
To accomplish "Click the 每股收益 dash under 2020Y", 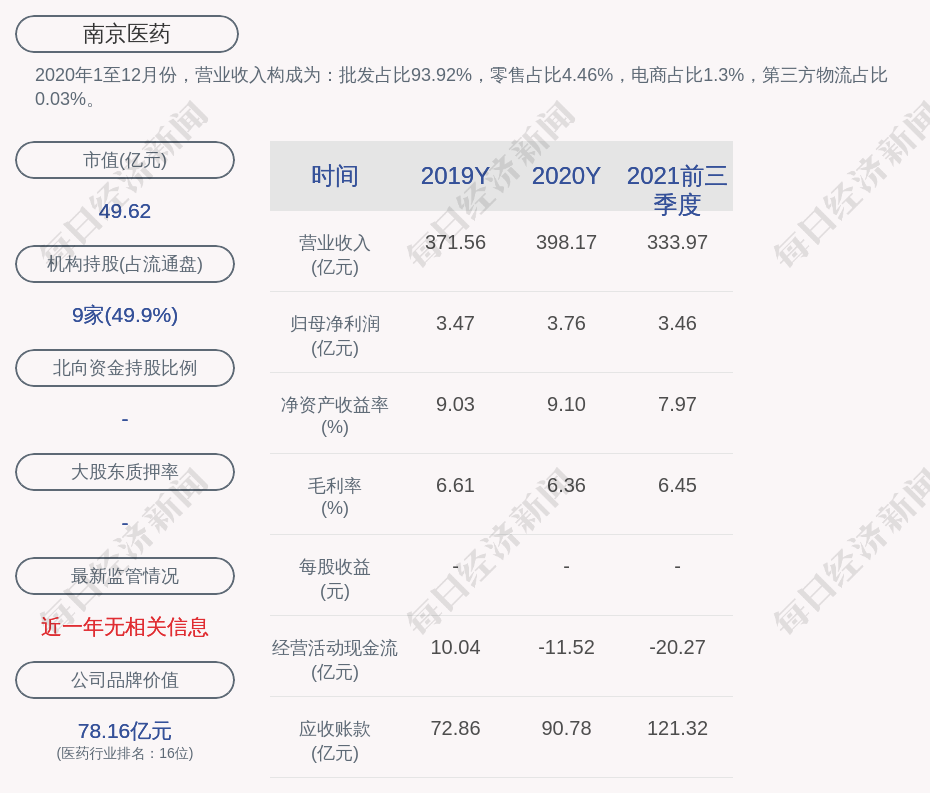I will [566, 567].
